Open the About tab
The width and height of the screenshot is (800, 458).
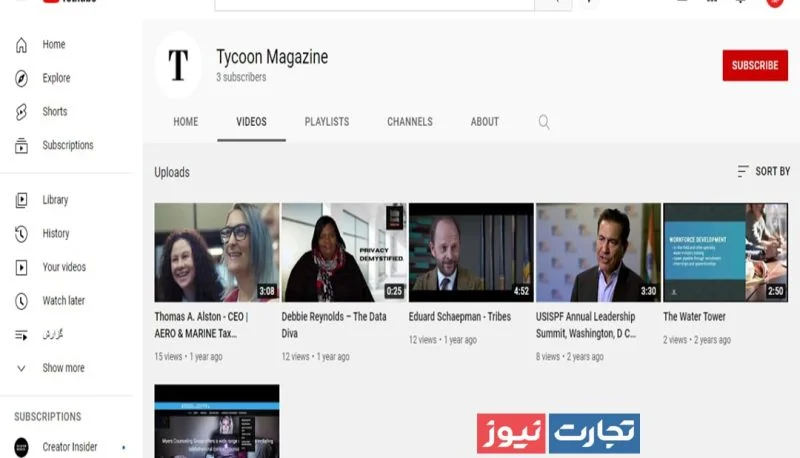[485, 122]
